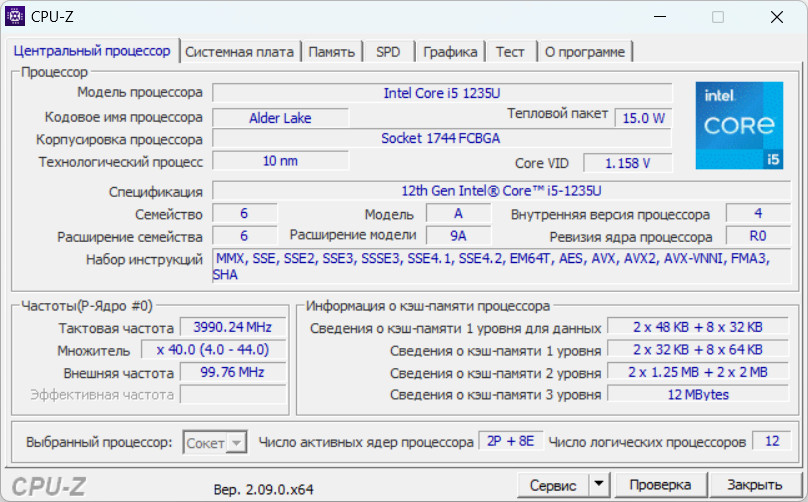
Task: Click the empty Эффективная частота field
Action: [232, 394]
